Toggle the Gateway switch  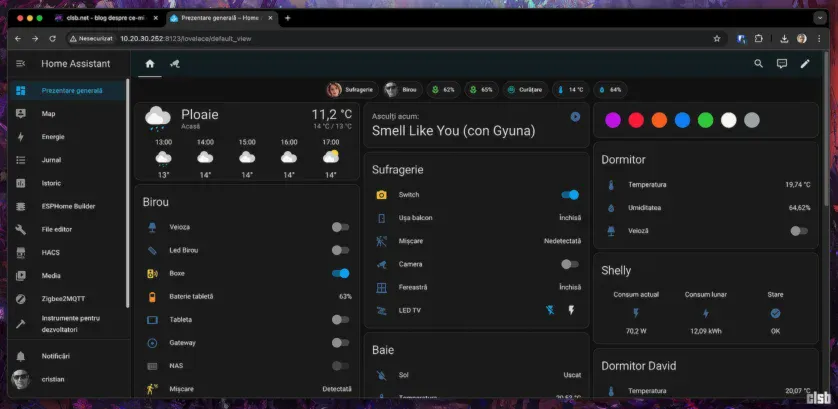tap(340, 343)
